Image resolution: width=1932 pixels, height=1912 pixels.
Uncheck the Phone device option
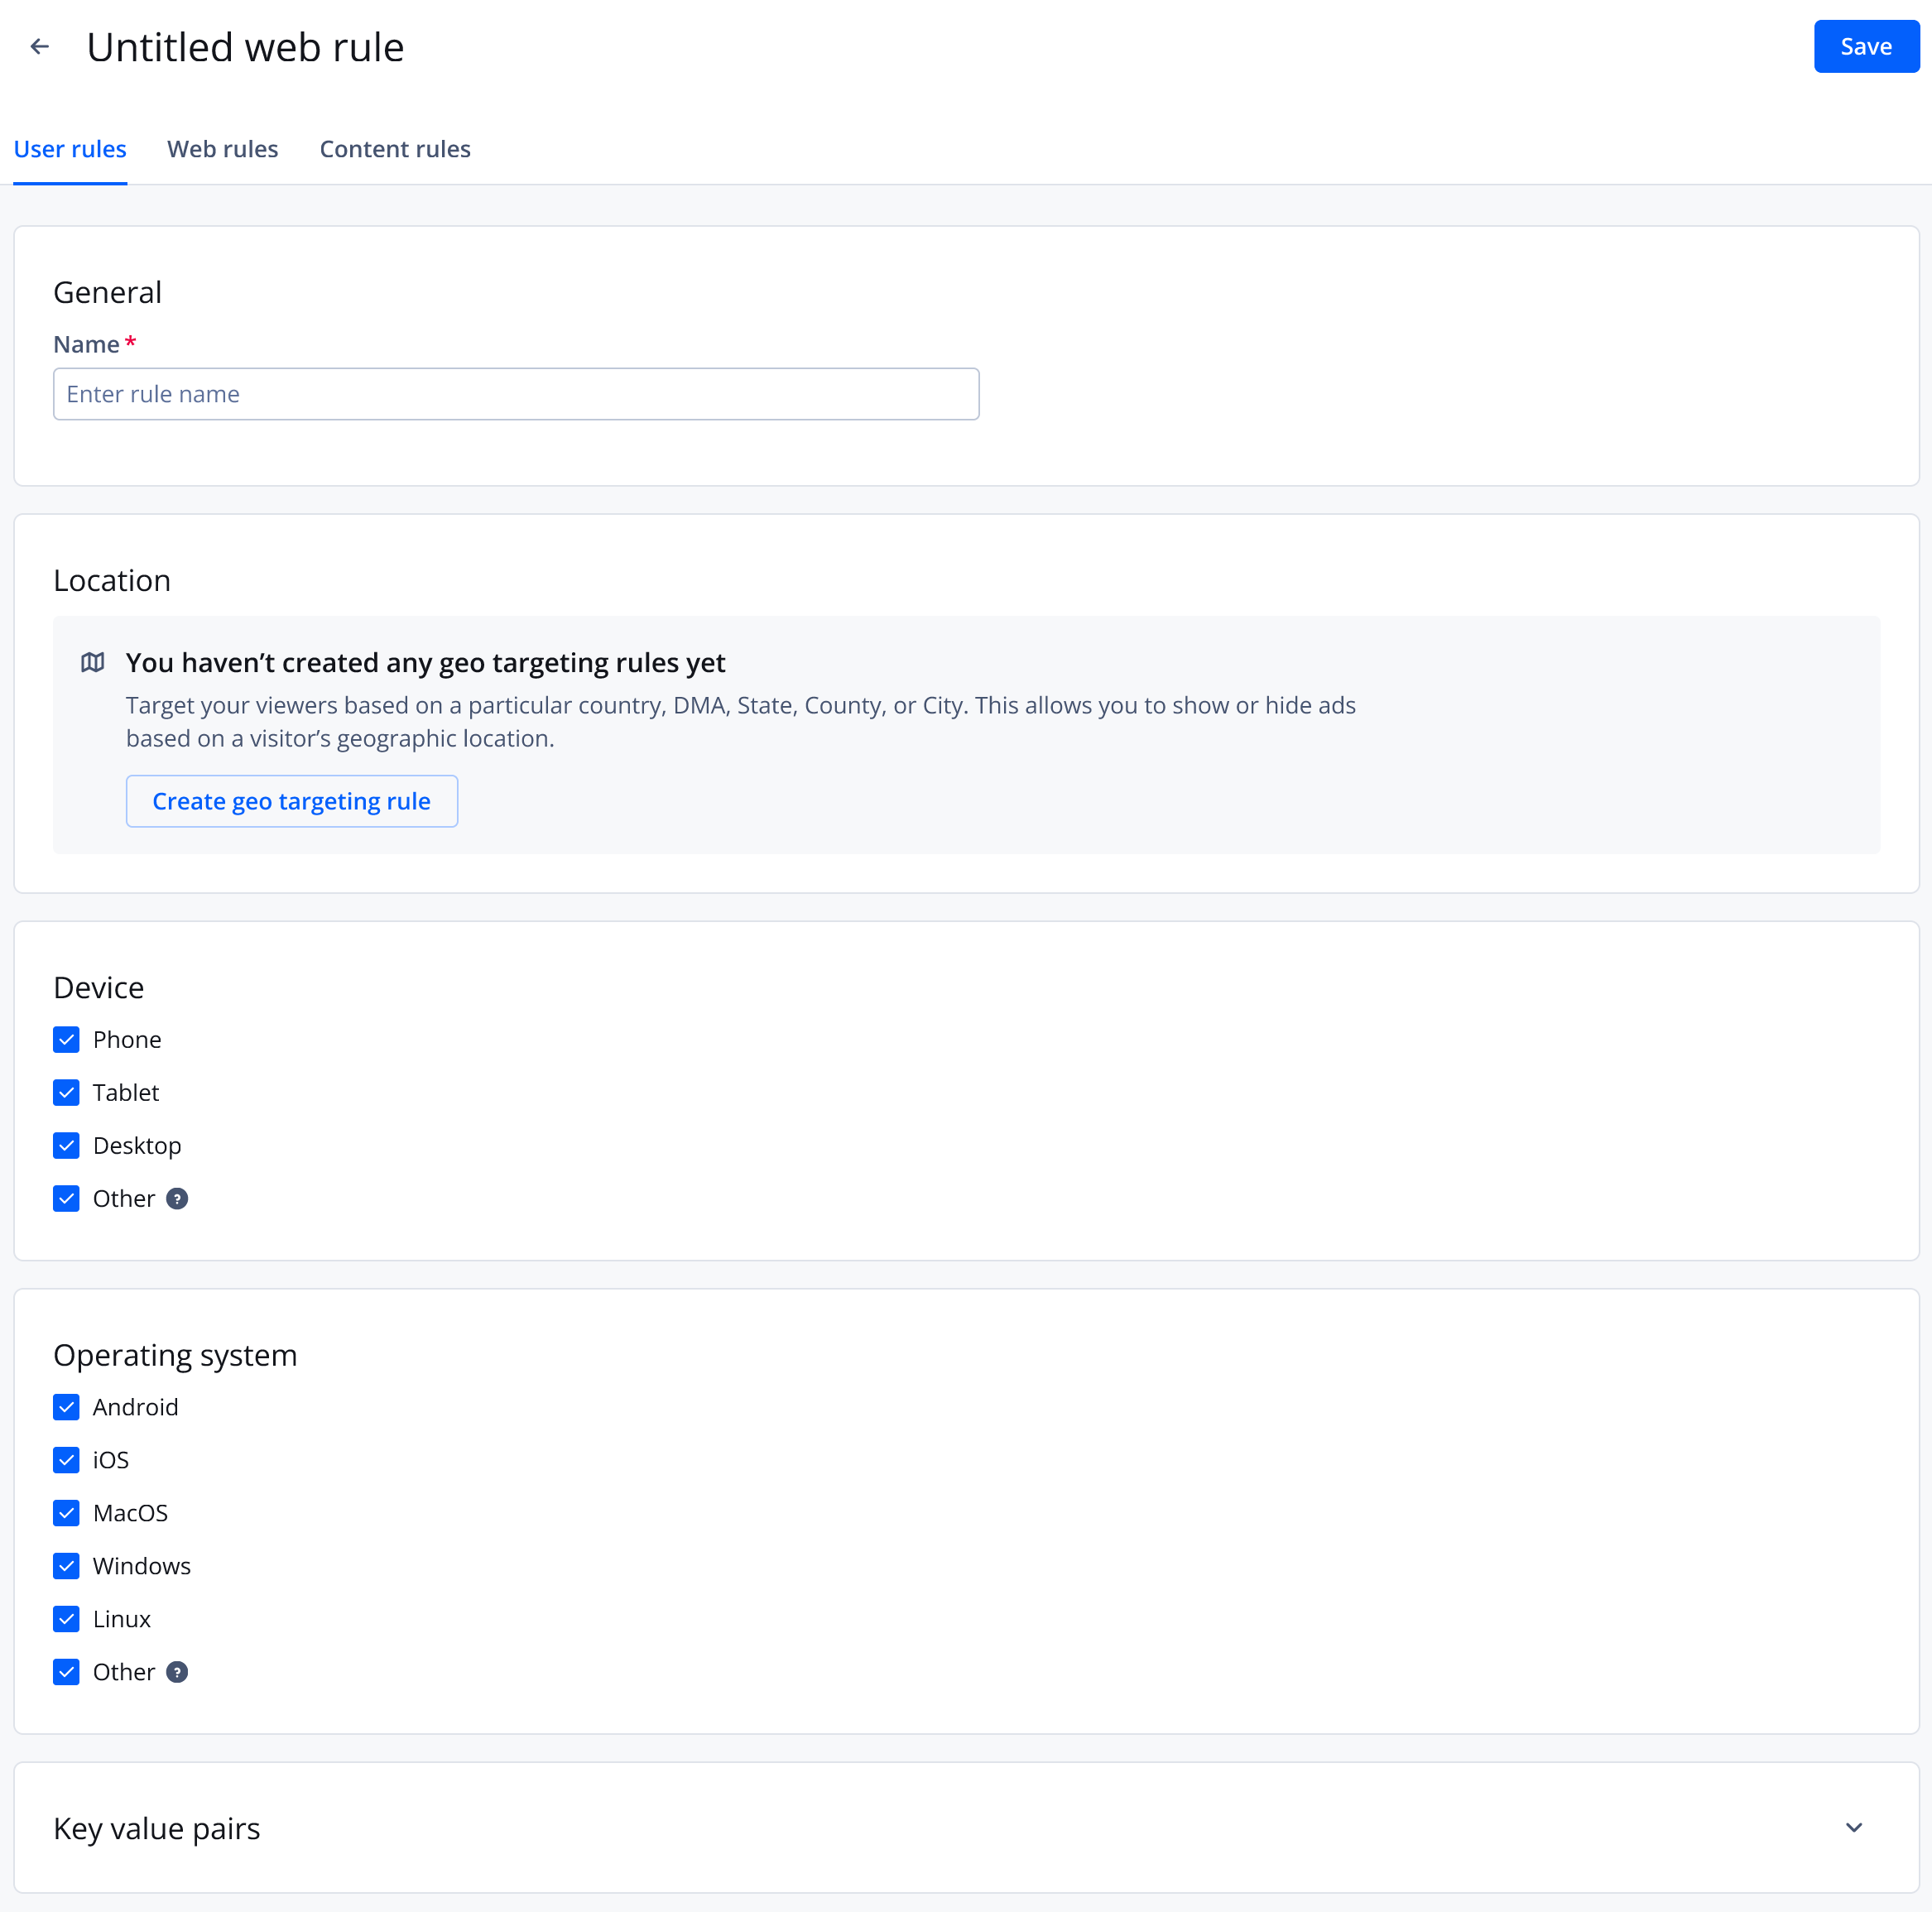point(66,1039)
